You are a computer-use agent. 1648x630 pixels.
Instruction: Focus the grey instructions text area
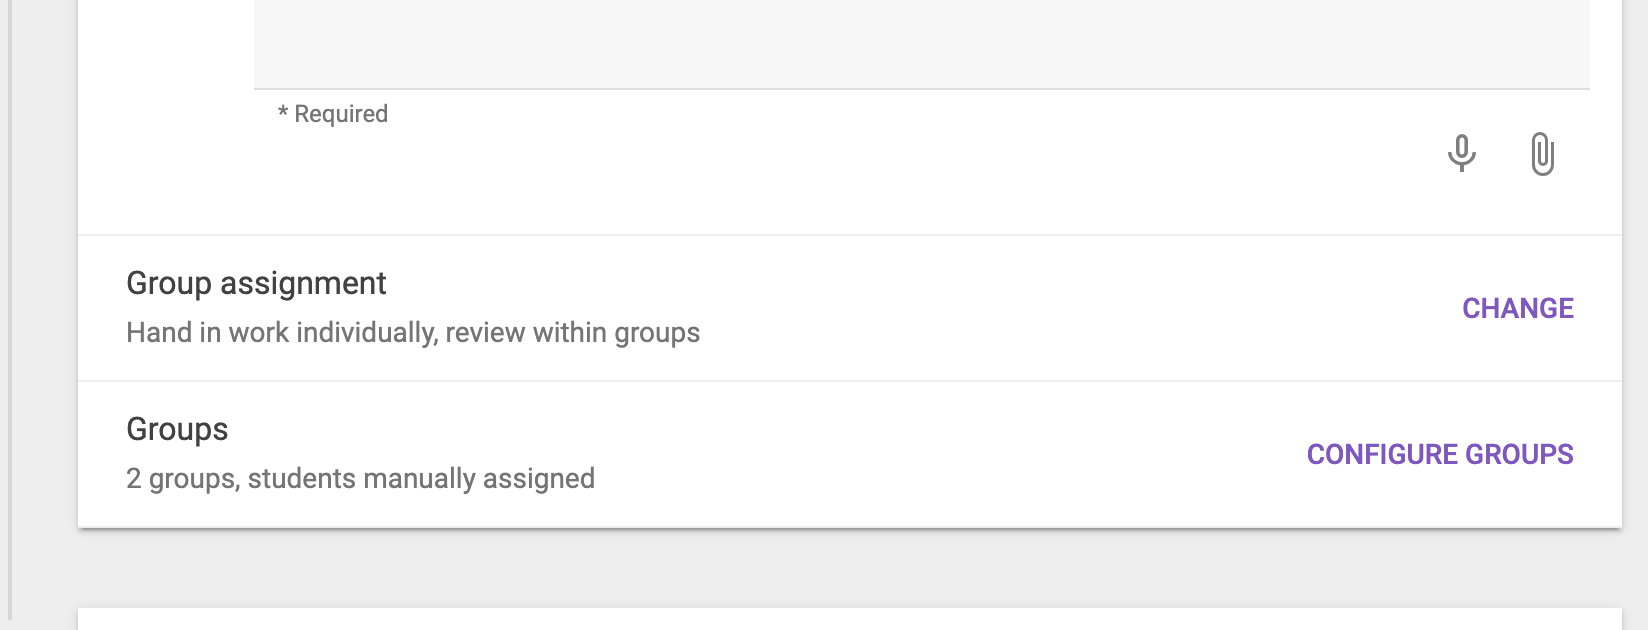[x=922, y=44]
